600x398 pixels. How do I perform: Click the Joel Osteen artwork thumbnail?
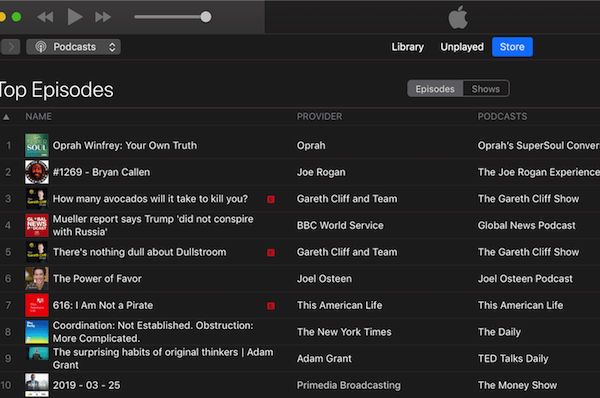(37, 279)
